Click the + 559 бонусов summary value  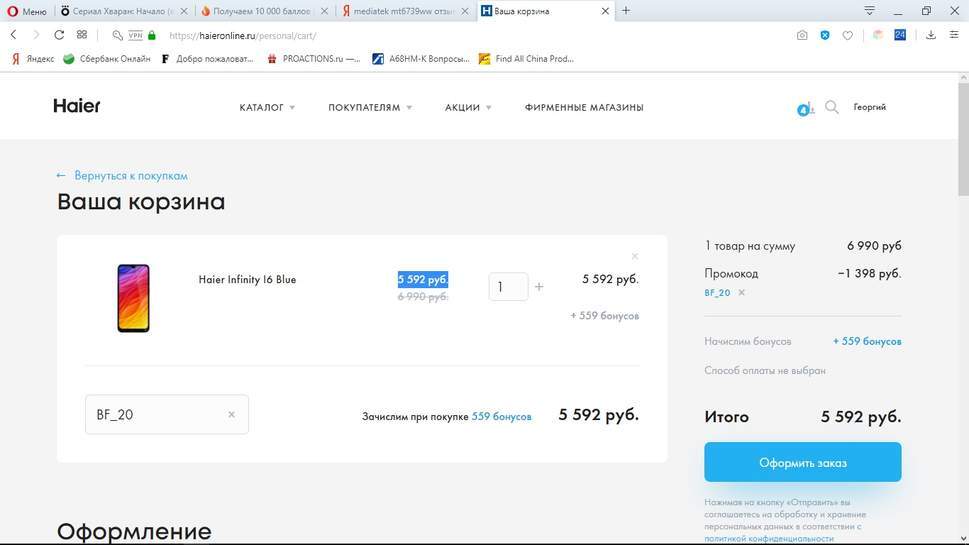click(x=867, y=341)
